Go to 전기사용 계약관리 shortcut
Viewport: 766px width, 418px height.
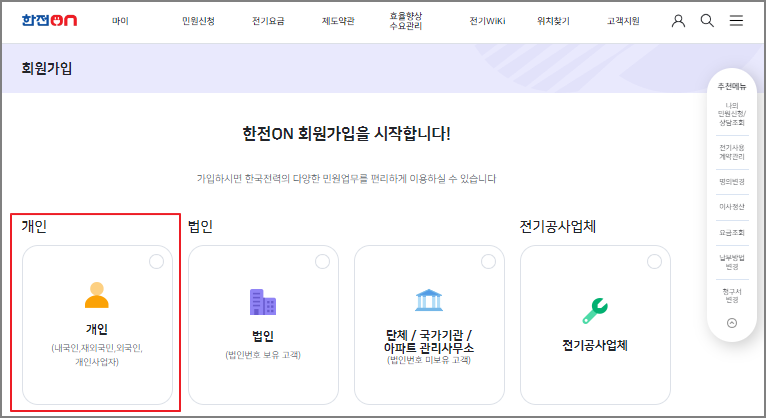point(732,152)
